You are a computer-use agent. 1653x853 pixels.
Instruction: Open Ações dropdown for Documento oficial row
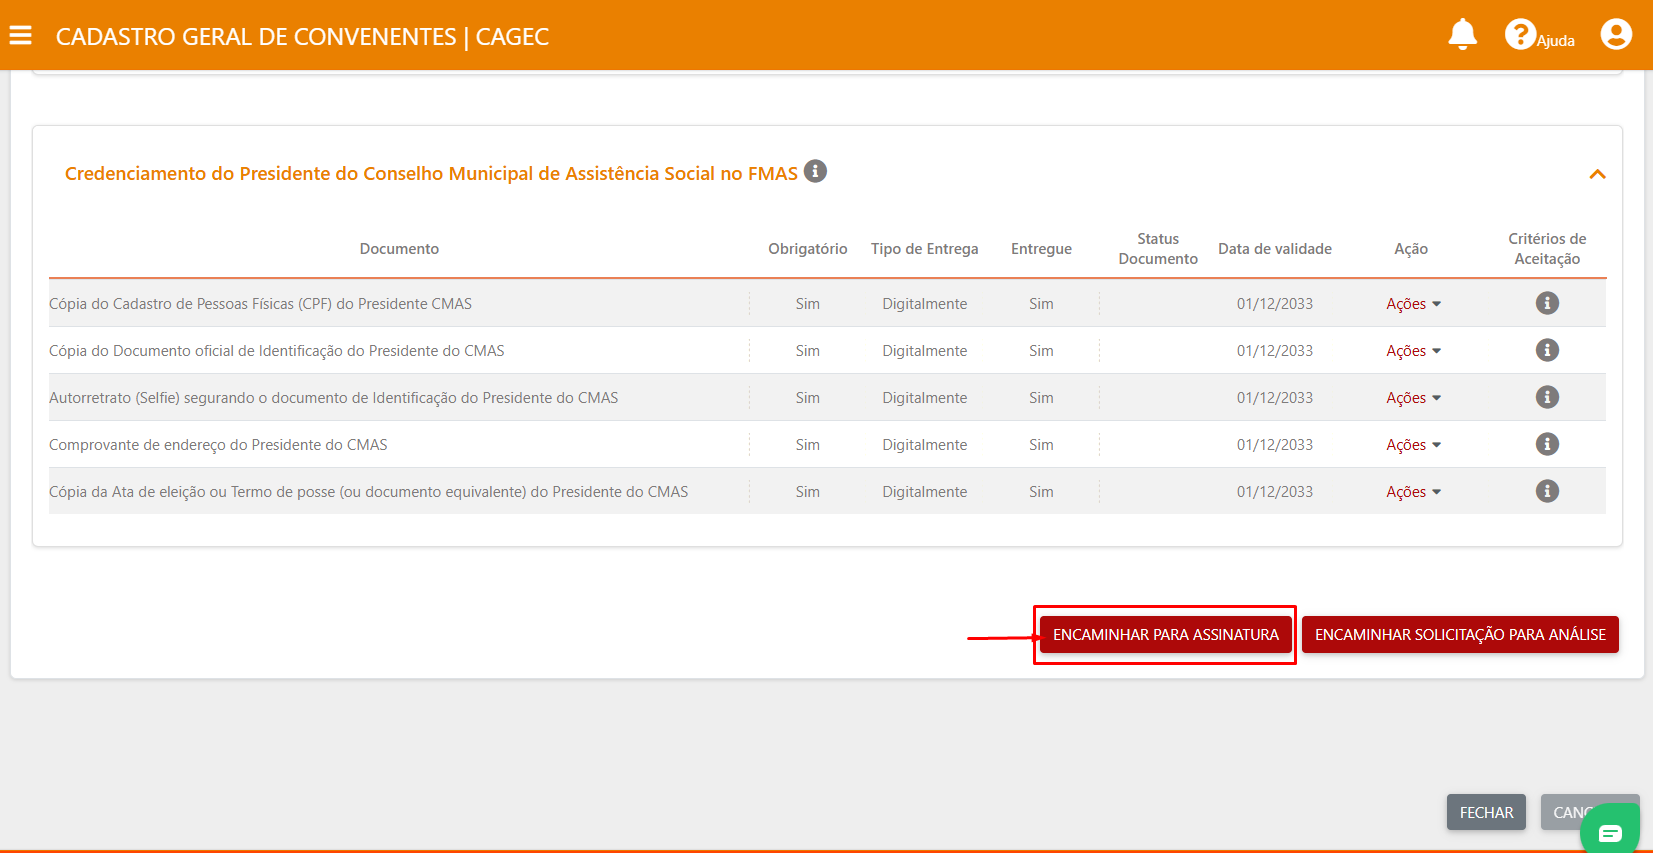[1412, 351]
